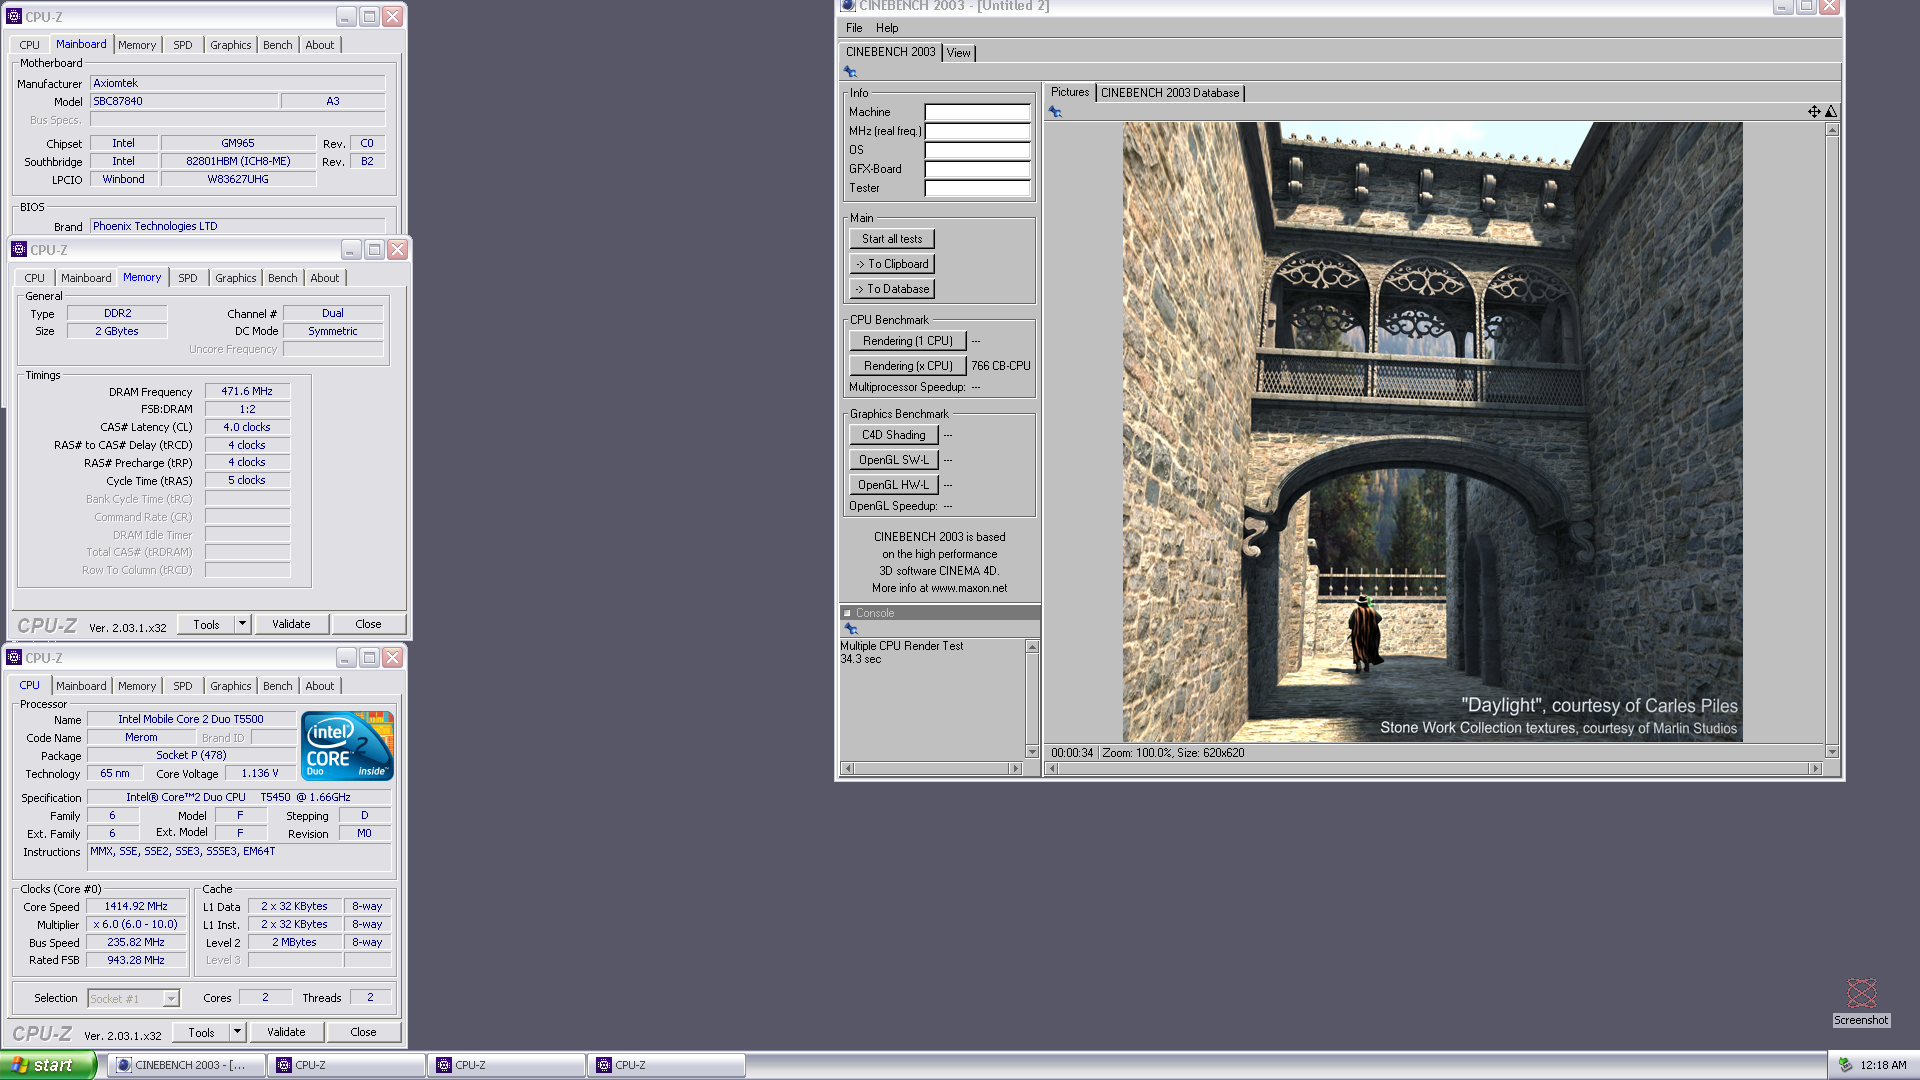Viewport: 1920px width, 1080px height.
Task: Click Validate in the Memory CPU-Z window
Action: click(x=291, y=624)
